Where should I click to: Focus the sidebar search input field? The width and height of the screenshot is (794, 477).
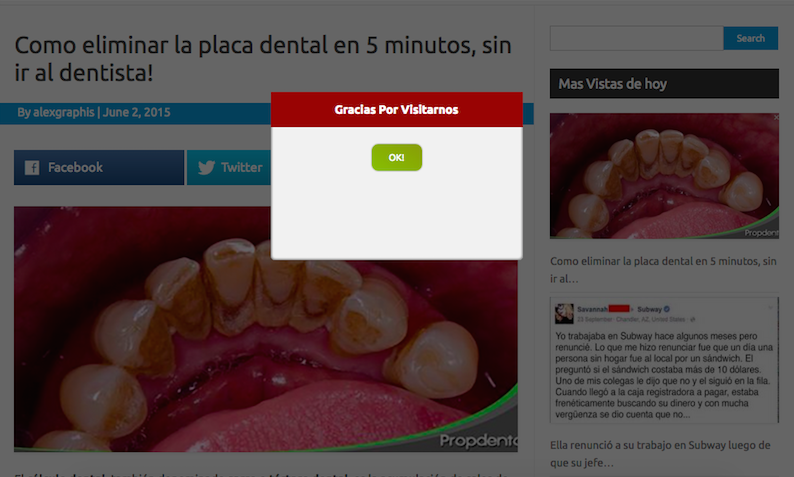pos(637,38)
